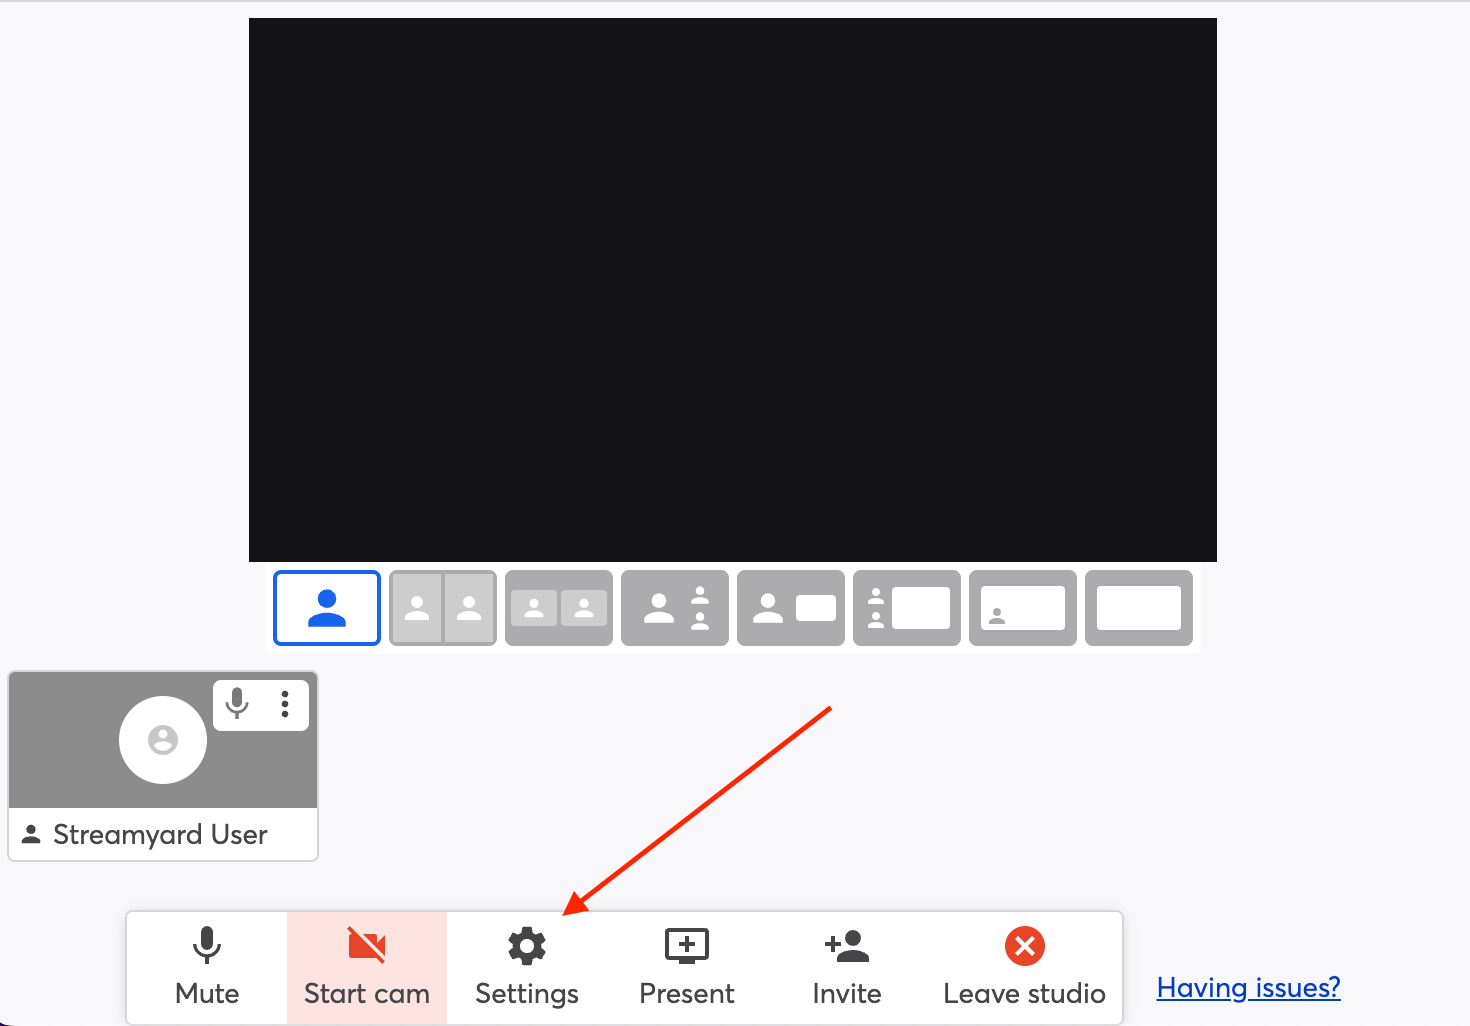Click the Present screen-share icon
The width and height of the screenshot is (1470, 1026).
[x=686, y=945]
